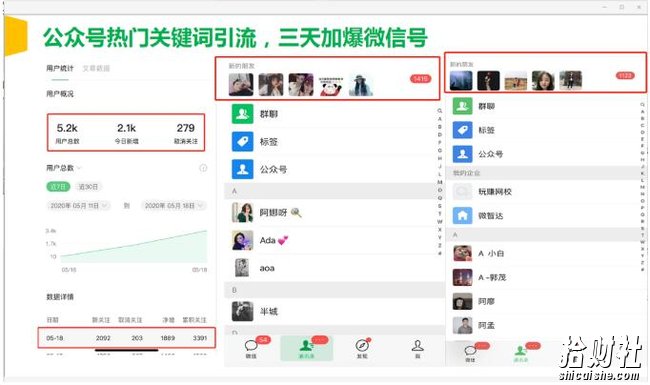Open the 2020年05月11日 start date dropdown
This screenshot has height=385, width=650.
[x=78, y=206]
